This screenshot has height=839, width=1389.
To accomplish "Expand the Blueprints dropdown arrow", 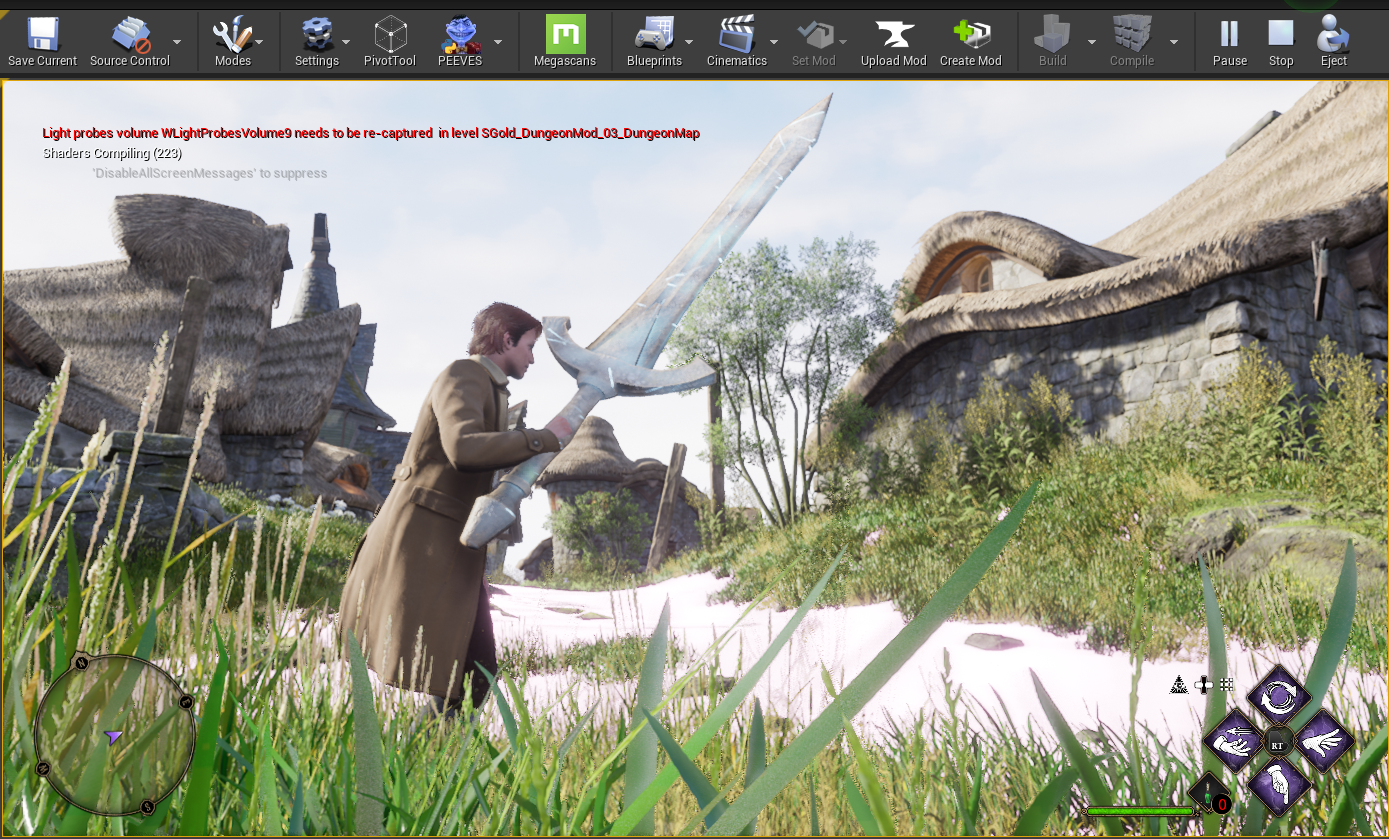I will point(689,42).
